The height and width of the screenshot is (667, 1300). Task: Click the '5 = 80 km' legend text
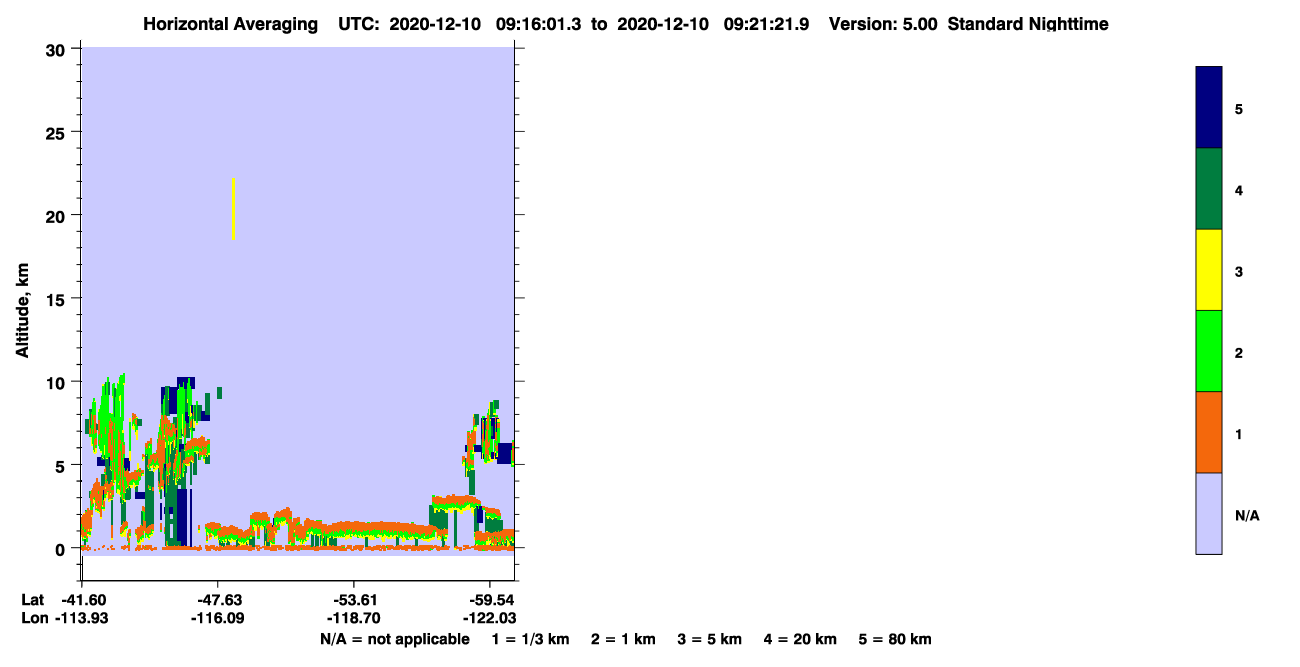pyautogui.click(x=895, y=639)
